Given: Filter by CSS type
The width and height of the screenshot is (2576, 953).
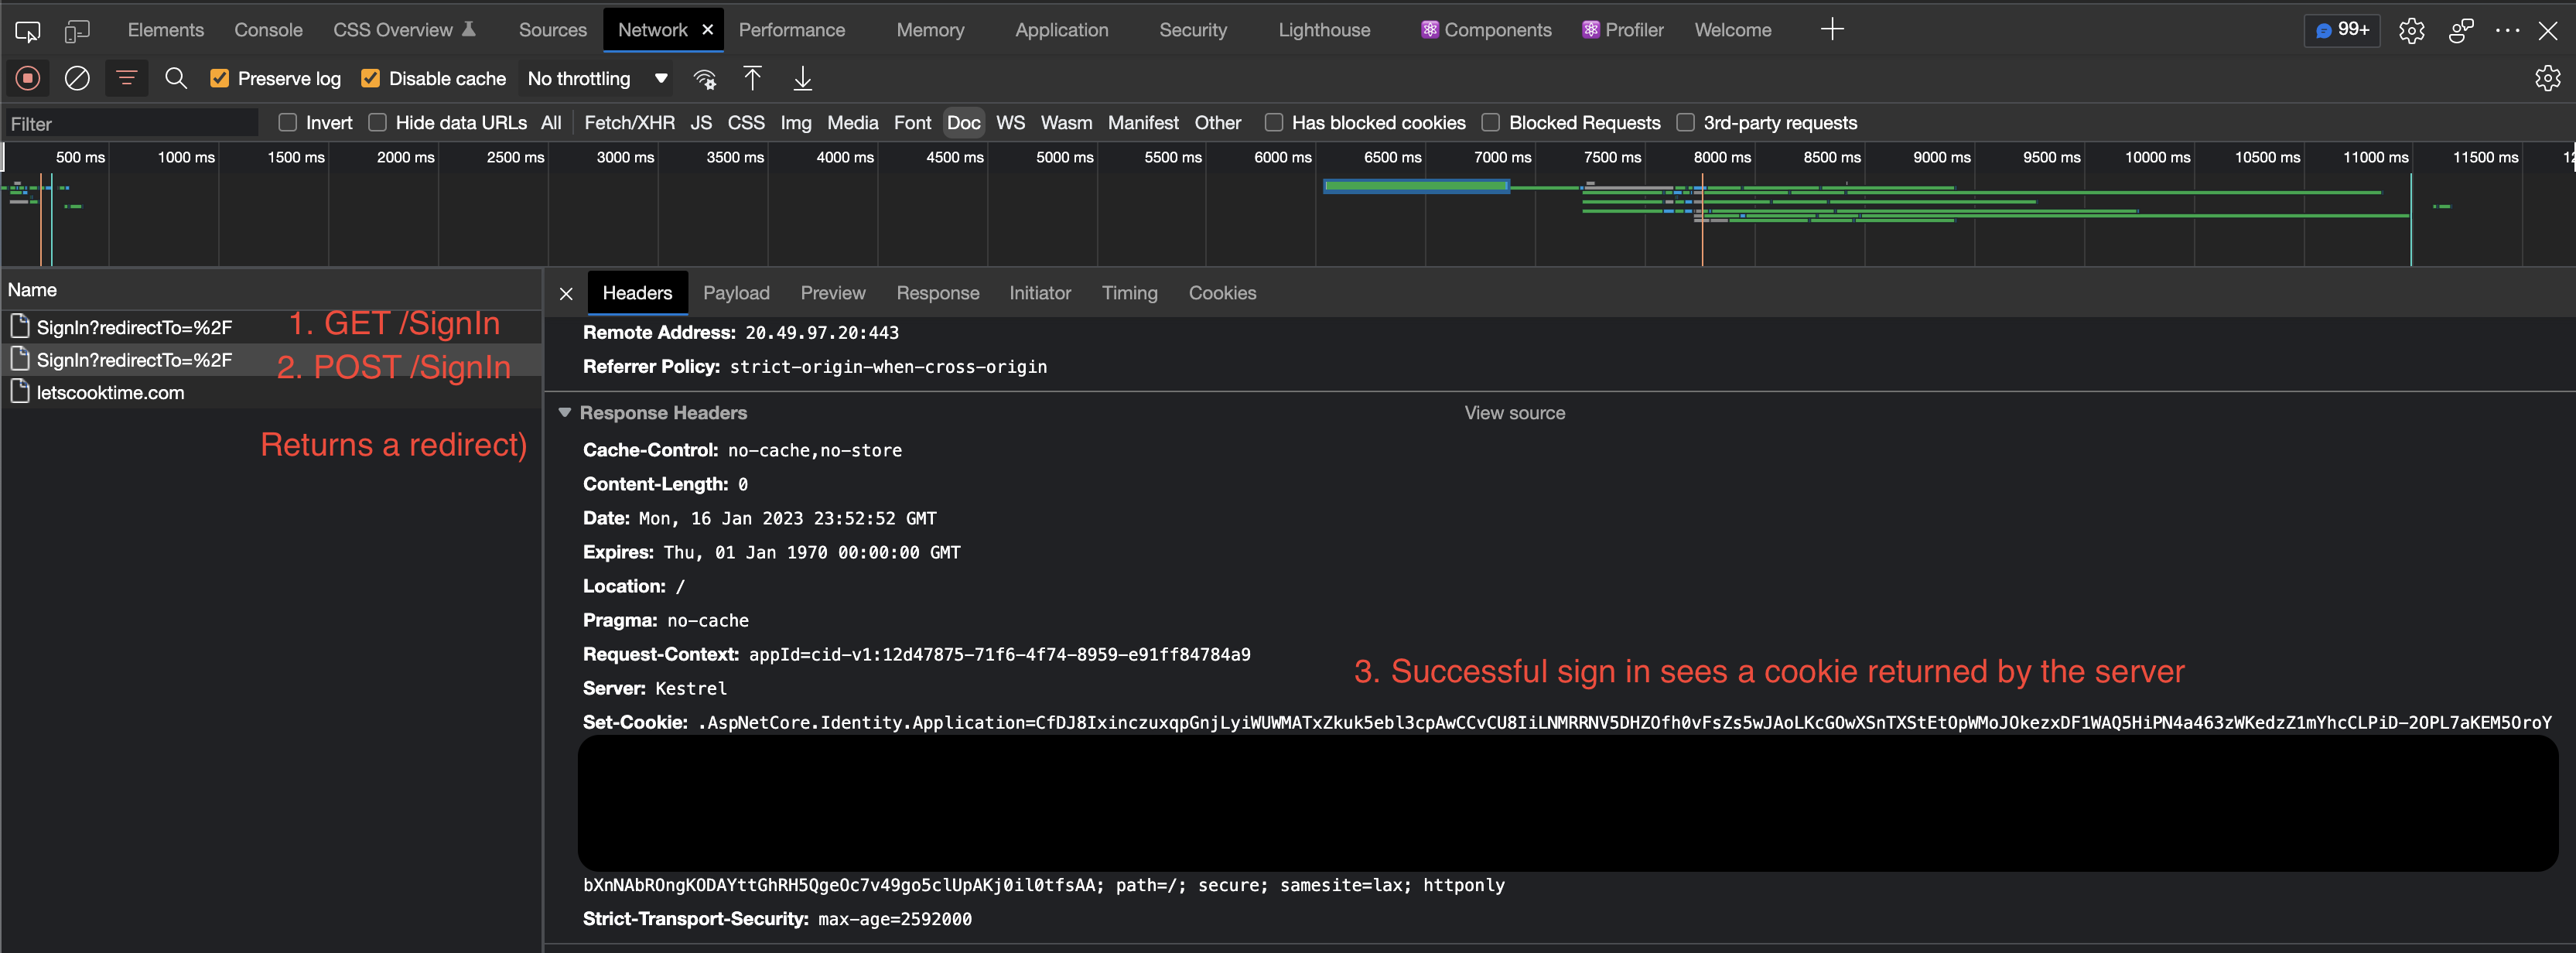Looking at the screenshot, I should click(746, 123).
